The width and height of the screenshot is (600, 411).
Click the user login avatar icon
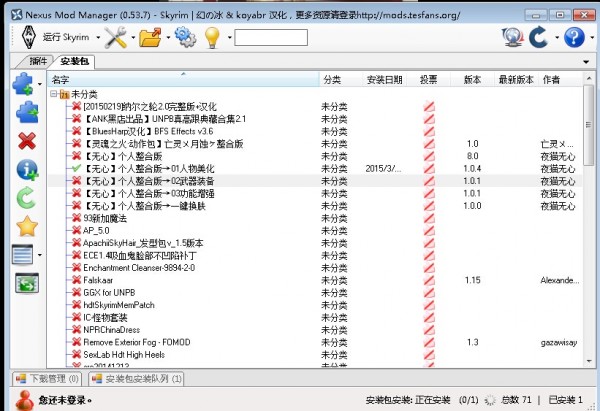click(x=25, y=400)
